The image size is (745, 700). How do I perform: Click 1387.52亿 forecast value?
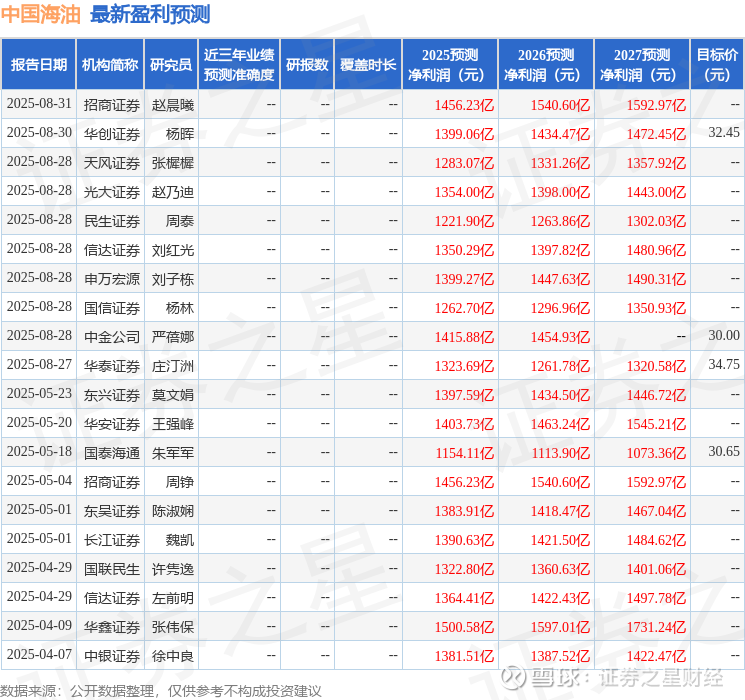point(560,656)
